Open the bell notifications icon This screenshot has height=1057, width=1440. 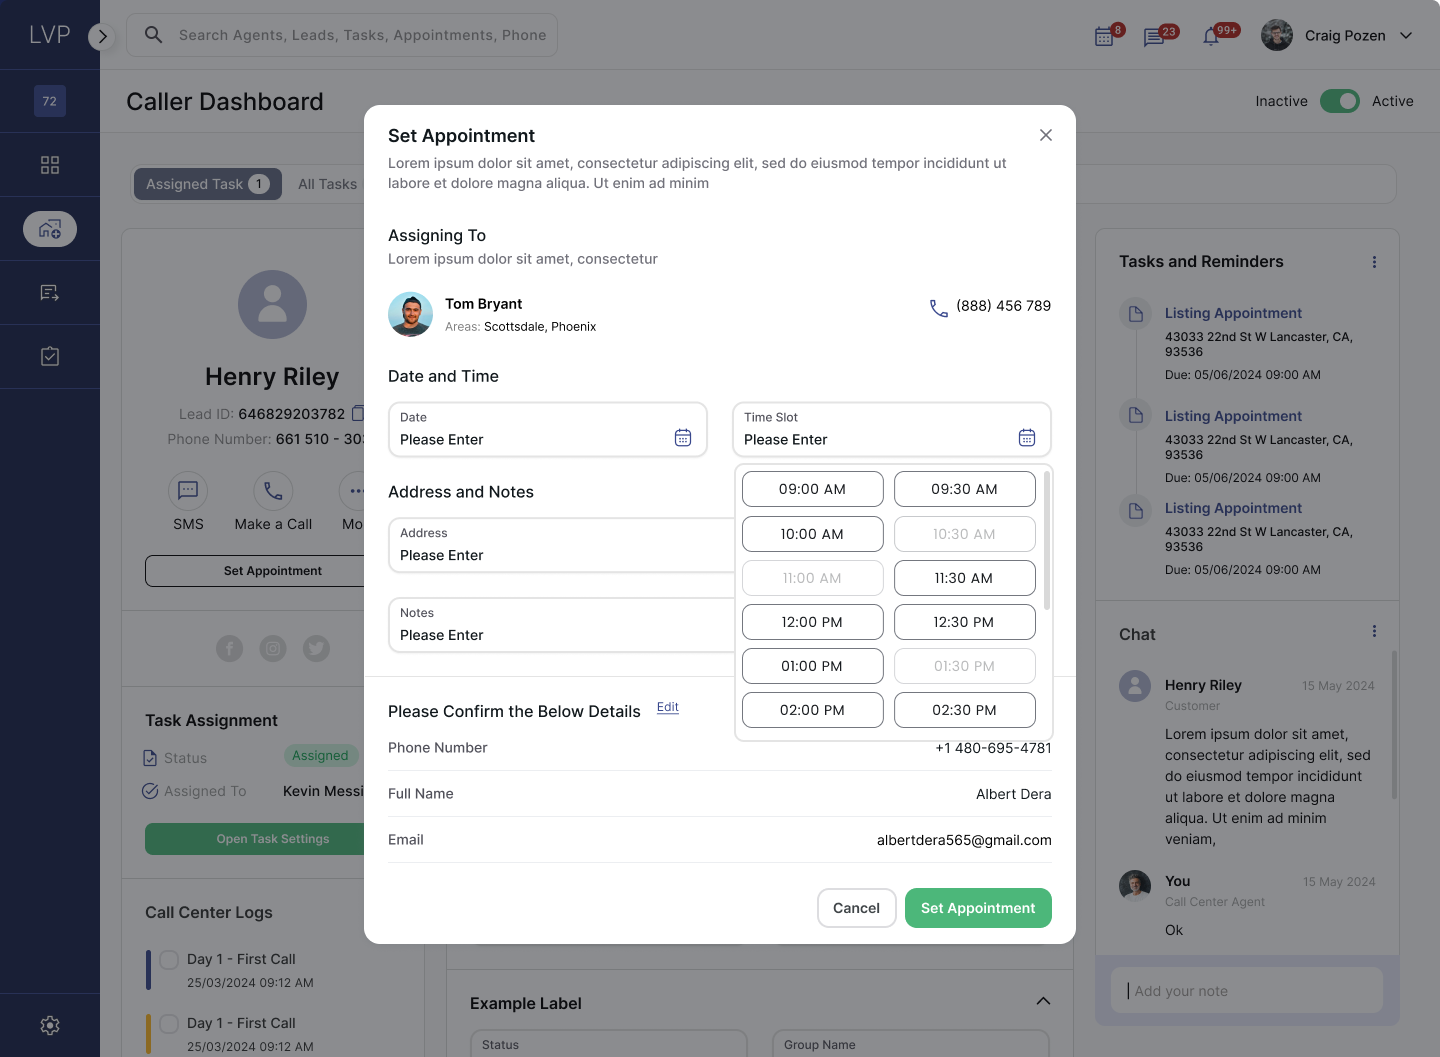click(1211, 37)
